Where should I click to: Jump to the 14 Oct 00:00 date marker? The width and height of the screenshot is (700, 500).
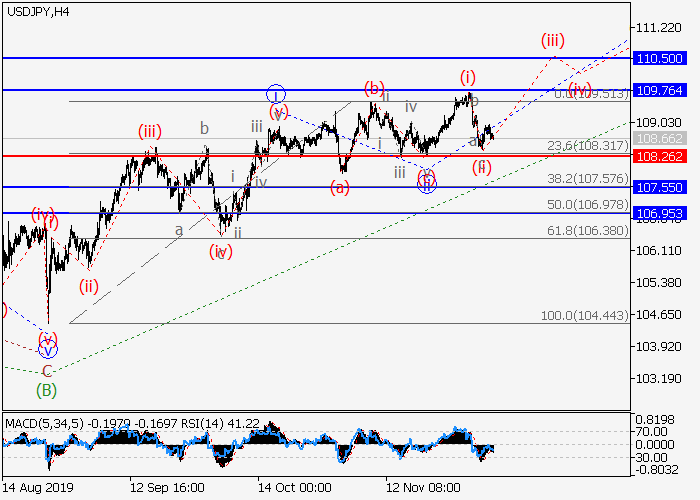pos(294,486)
